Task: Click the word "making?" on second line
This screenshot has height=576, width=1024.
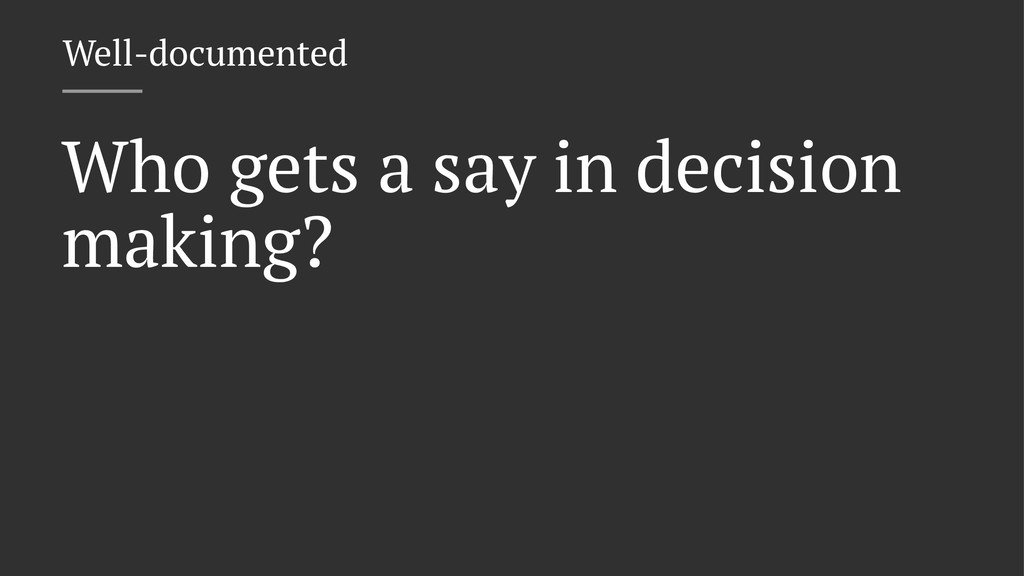Action: (x=196, y=246)
